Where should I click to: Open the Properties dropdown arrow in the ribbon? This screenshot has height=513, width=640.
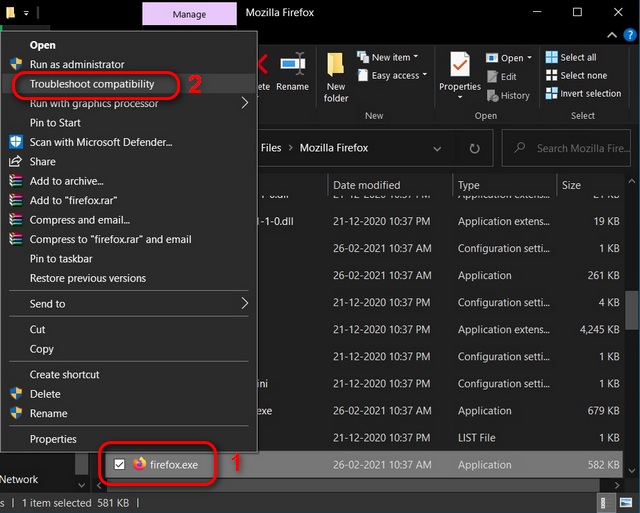(x=460, y=97)
